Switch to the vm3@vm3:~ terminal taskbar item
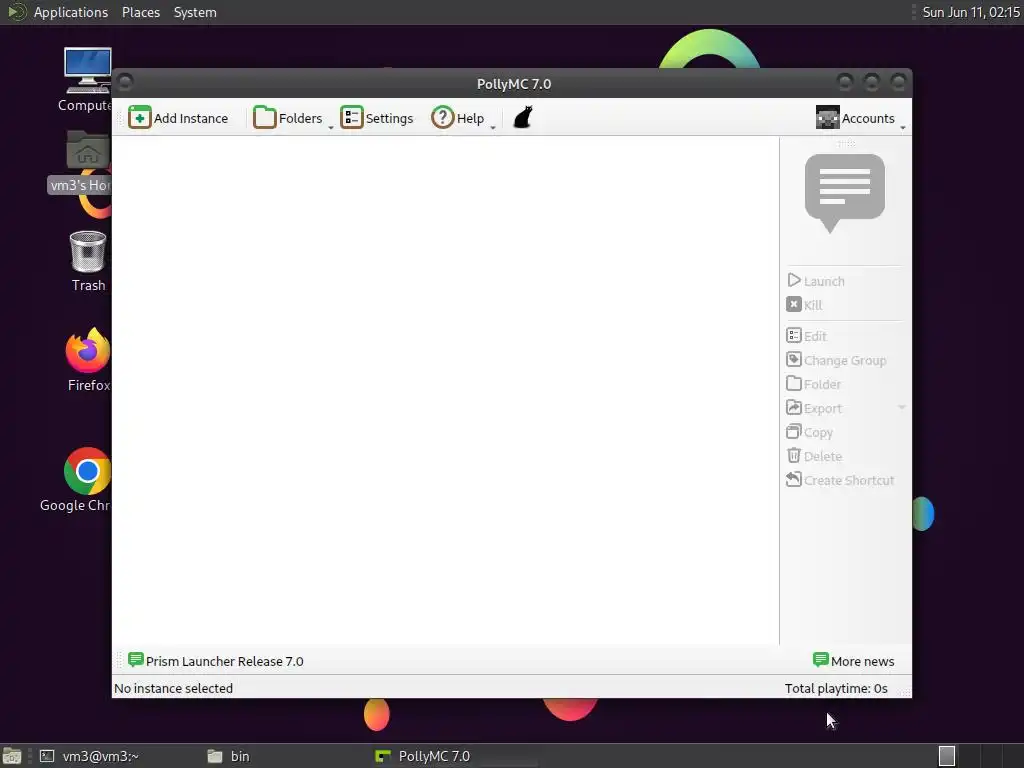1024x768 pixels. [89, 756]
